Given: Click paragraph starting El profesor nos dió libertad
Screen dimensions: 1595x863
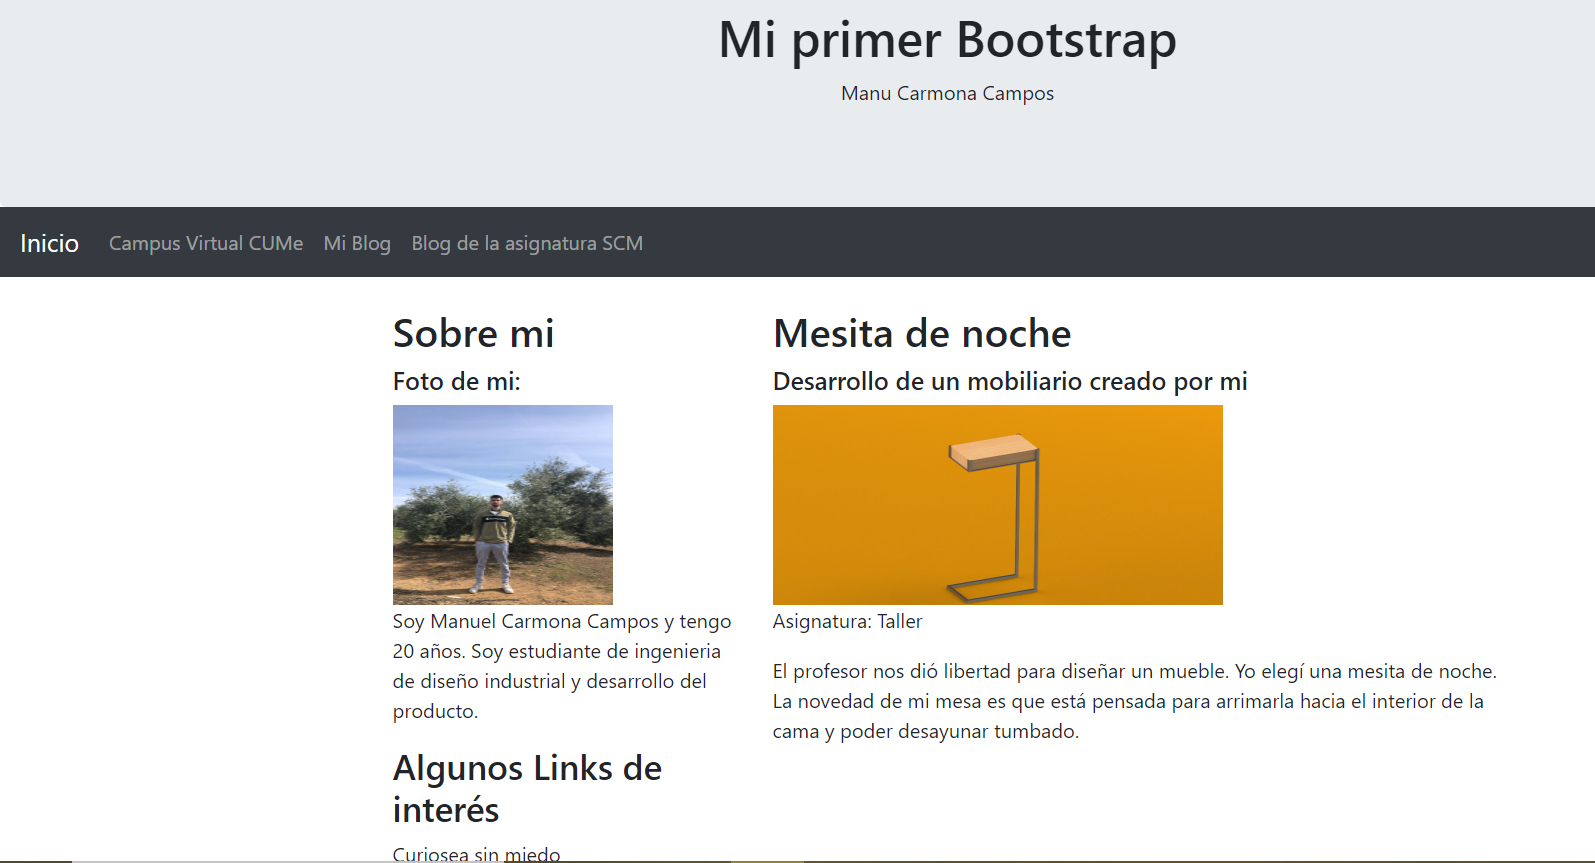Looking at the screenshot, I should pyautogui.click(x=1135, y=701).
